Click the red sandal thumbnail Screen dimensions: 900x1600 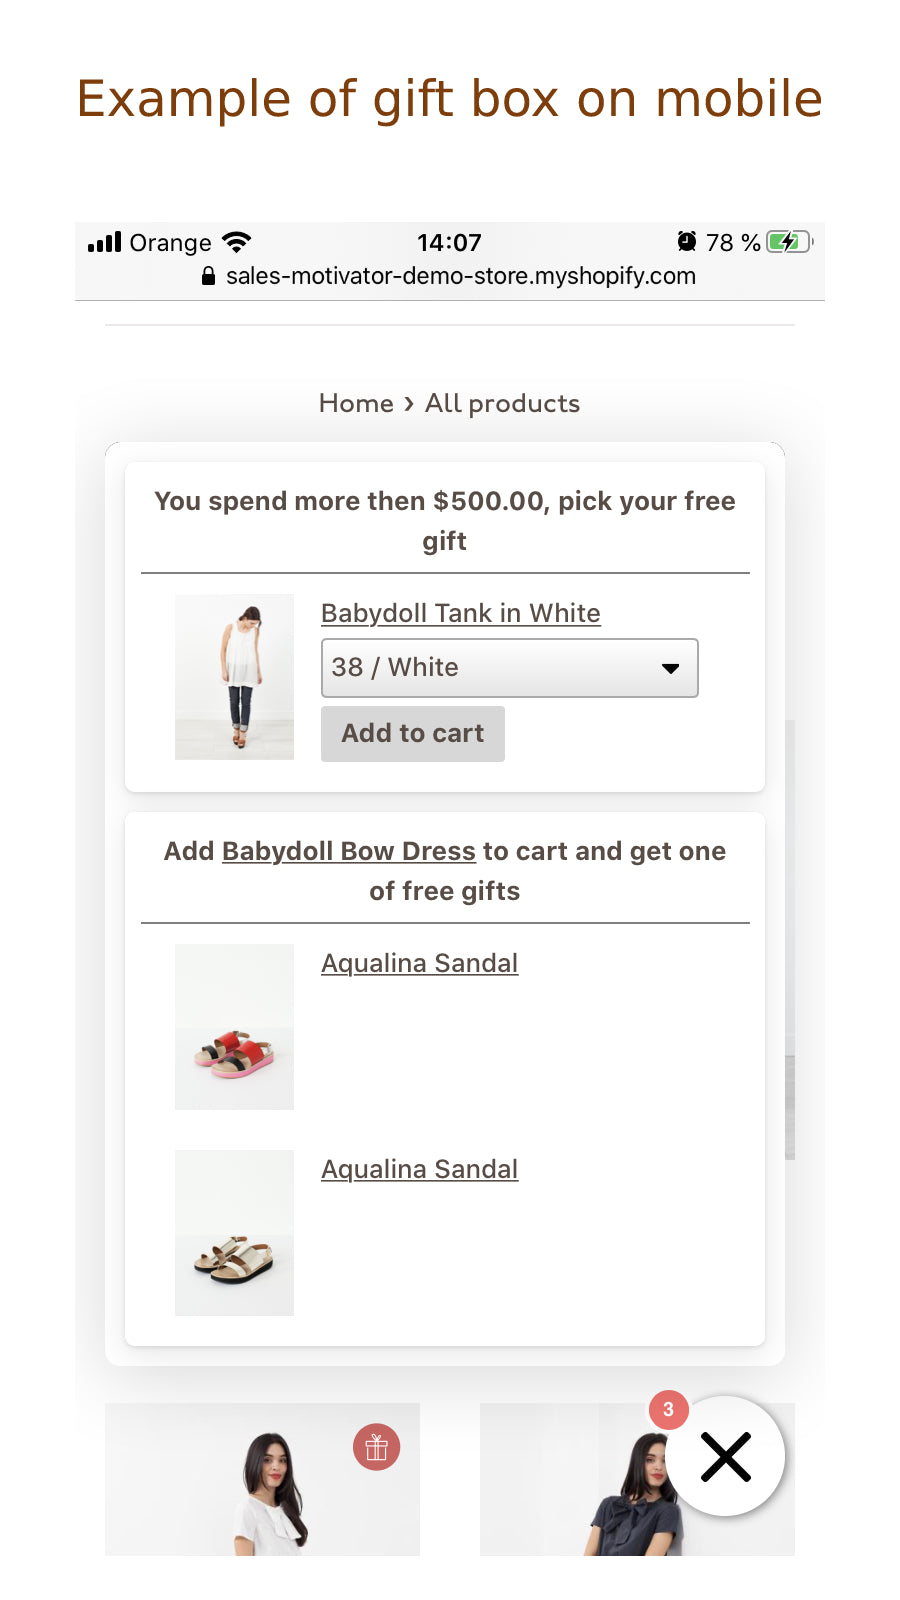(234, 1027)
